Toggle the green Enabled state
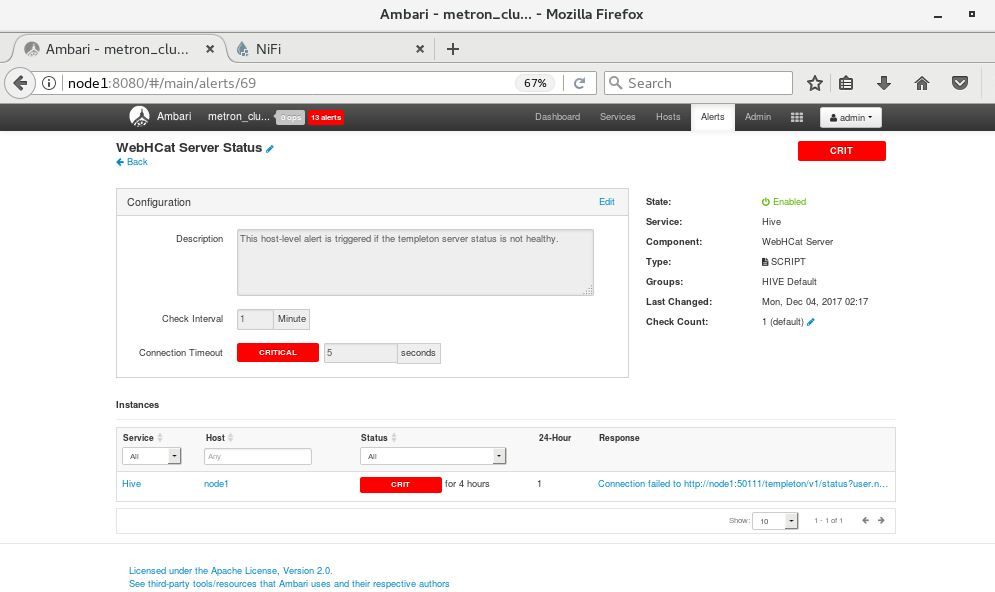The height and width of the screenshot is (592, 995). click(784, 202)
